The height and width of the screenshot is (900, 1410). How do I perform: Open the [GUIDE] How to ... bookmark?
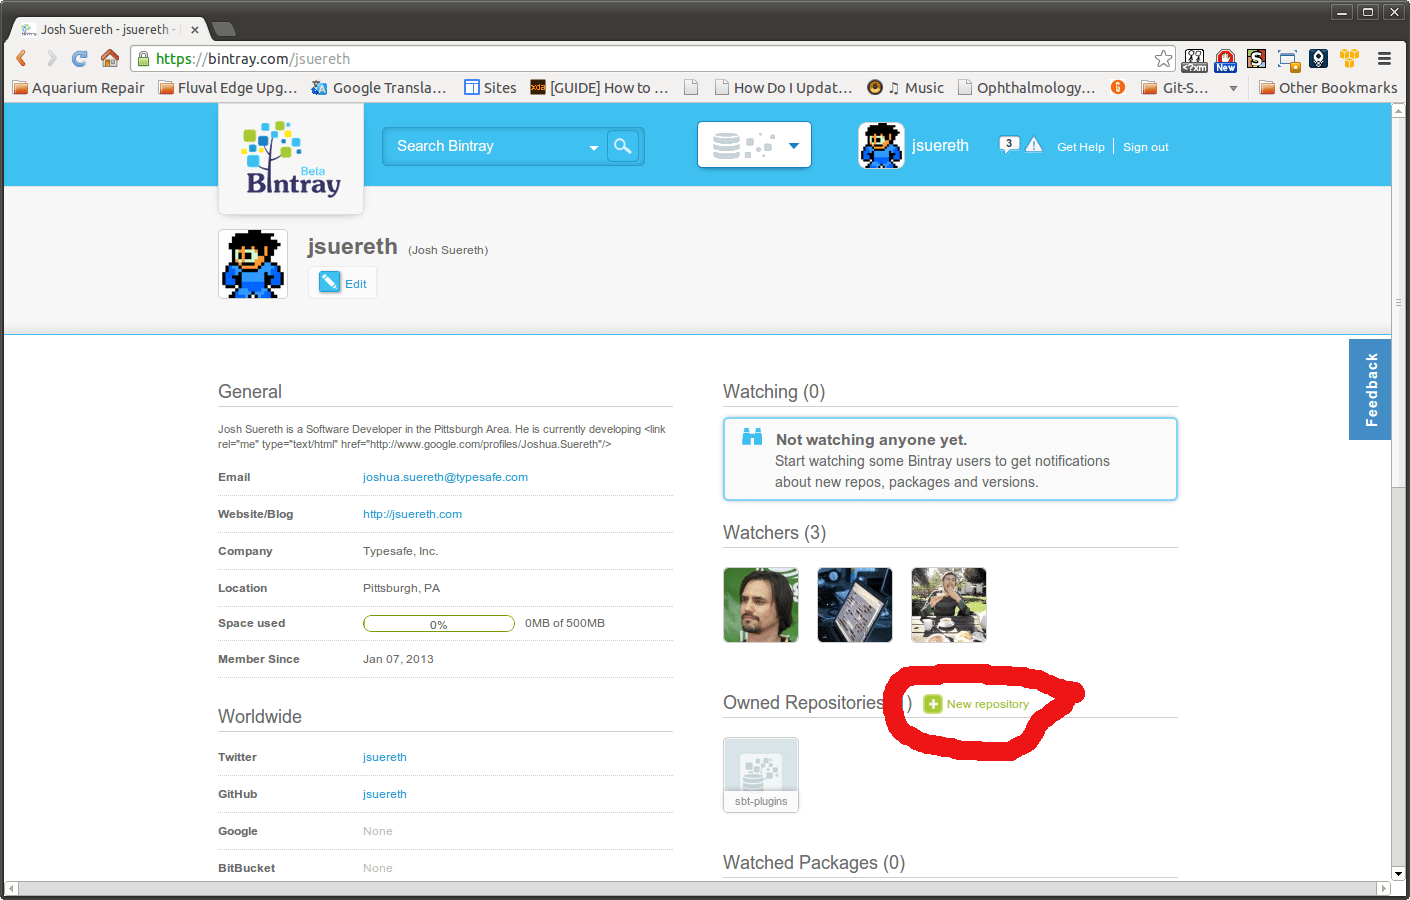599,87
